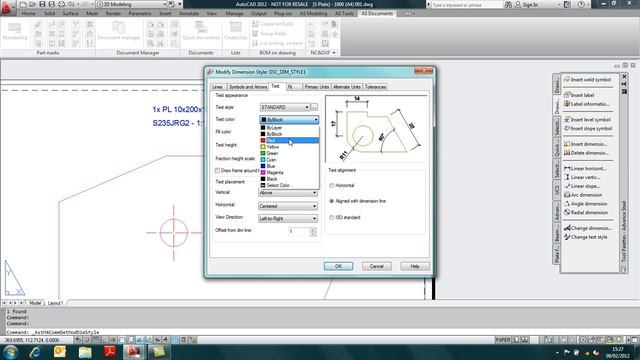Click OK in Modify Dimension Style dialog
640x360 pixels.
(x=338, y=266)
